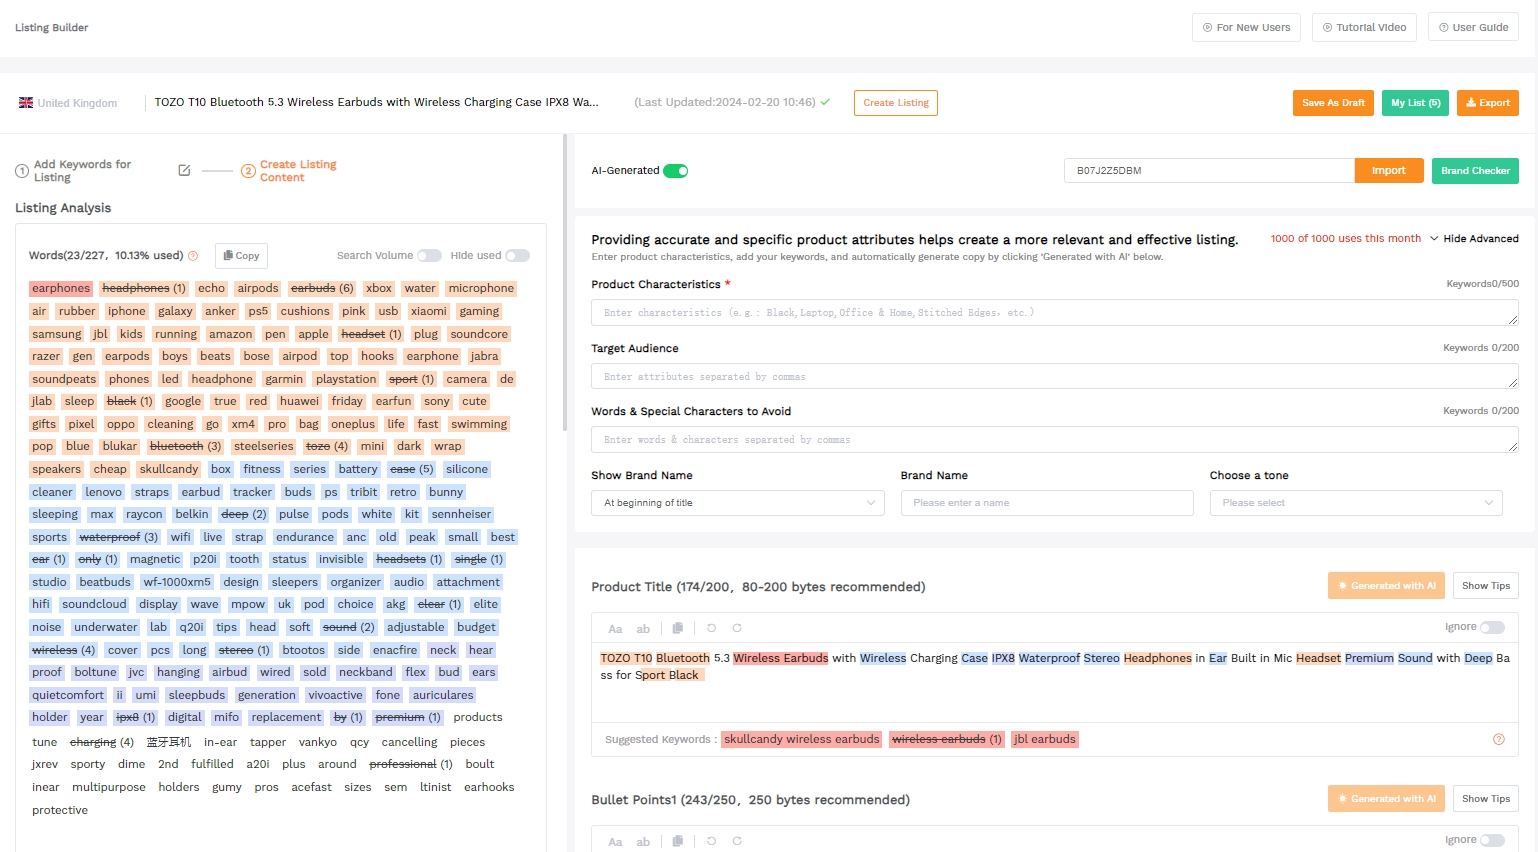The width and height of the screenshot is (1538, 852).
Task: Redo changes in the Product Title editor
Action: [738, 628]
